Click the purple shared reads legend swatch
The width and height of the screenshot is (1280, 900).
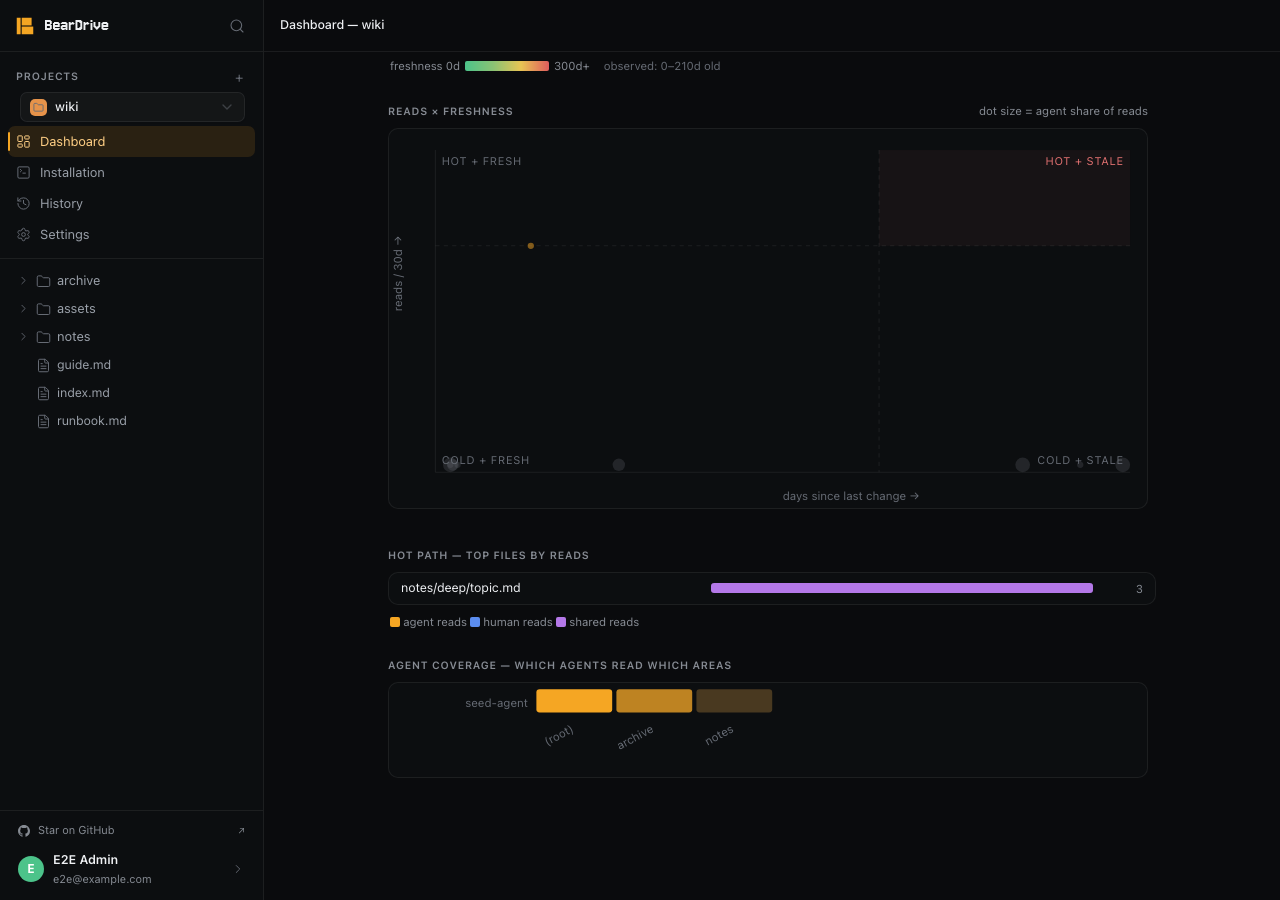561,622
